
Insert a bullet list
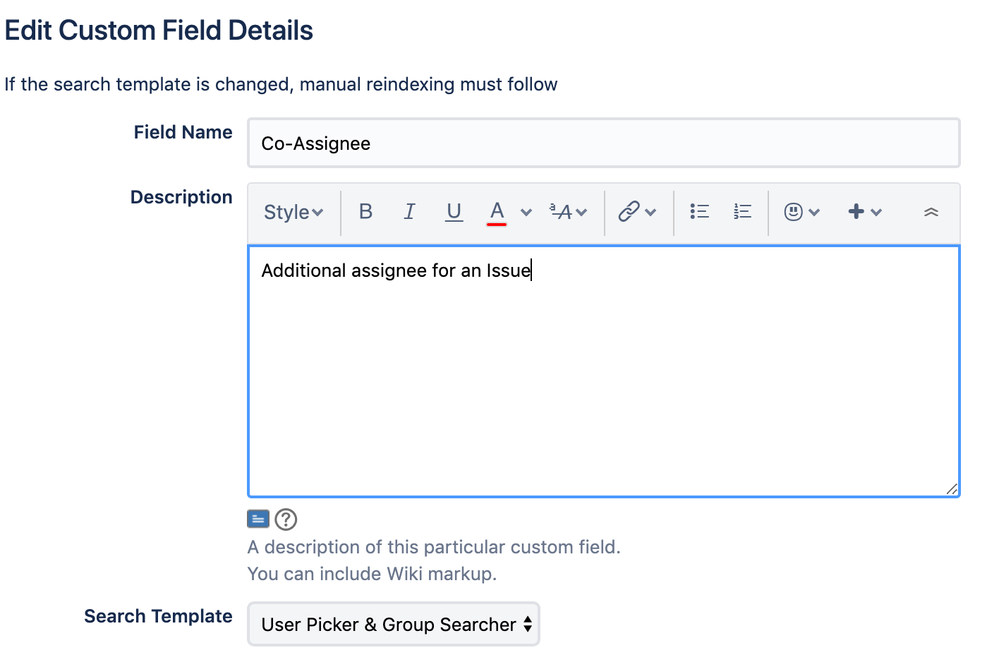coord(700,212)
